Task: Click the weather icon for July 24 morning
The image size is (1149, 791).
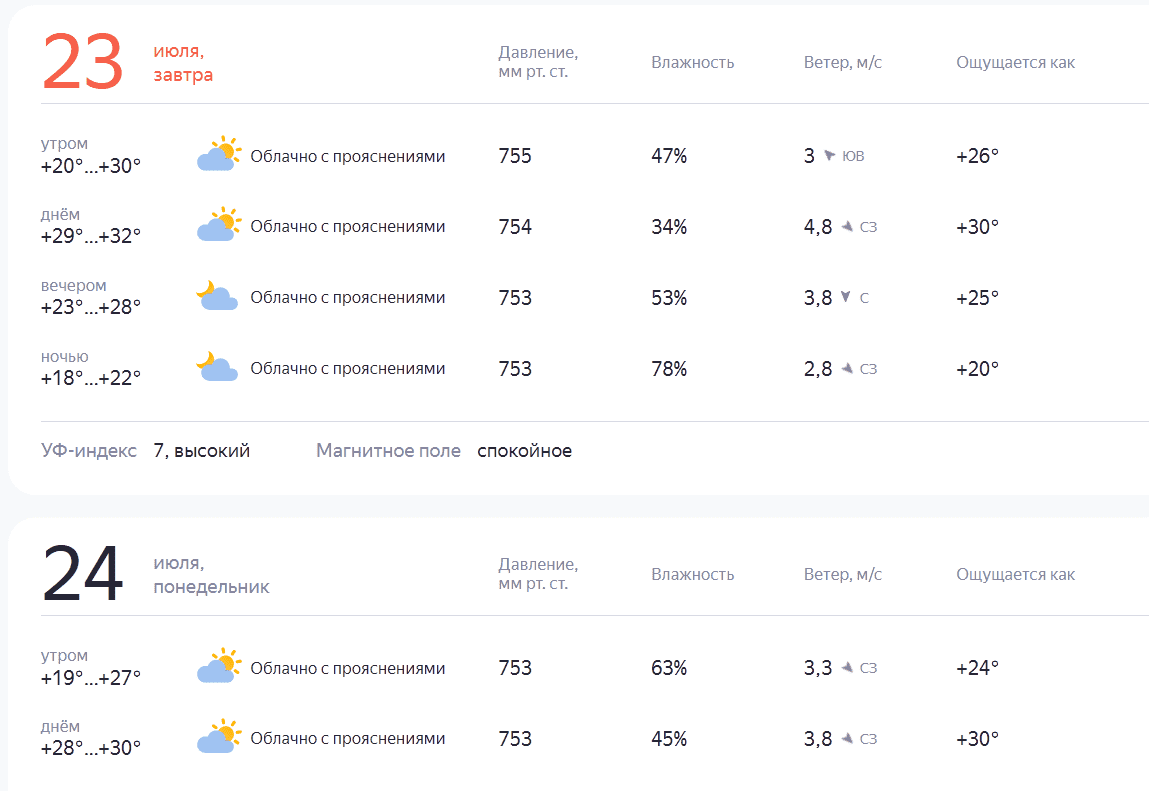Action: tap(219, 667)
